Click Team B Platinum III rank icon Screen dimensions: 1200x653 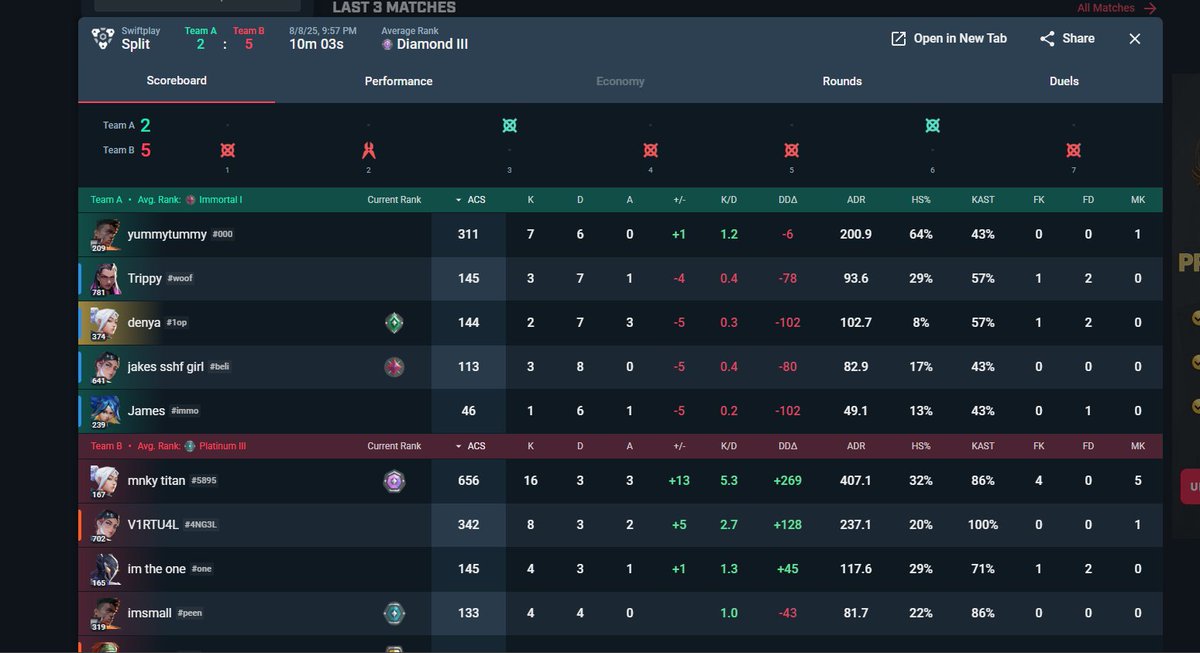coord(190,446)
